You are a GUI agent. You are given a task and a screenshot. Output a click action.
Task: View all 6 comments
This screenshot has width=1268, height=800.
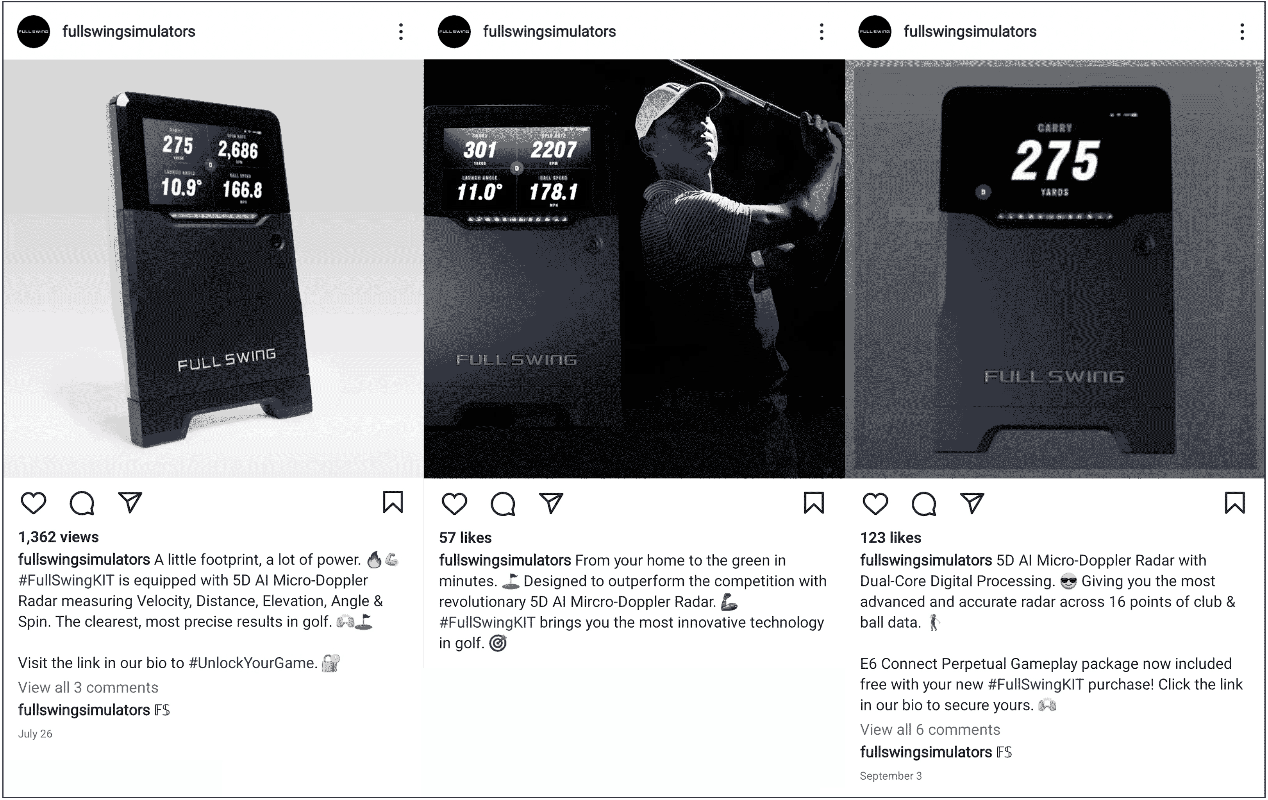click(930, 729)
